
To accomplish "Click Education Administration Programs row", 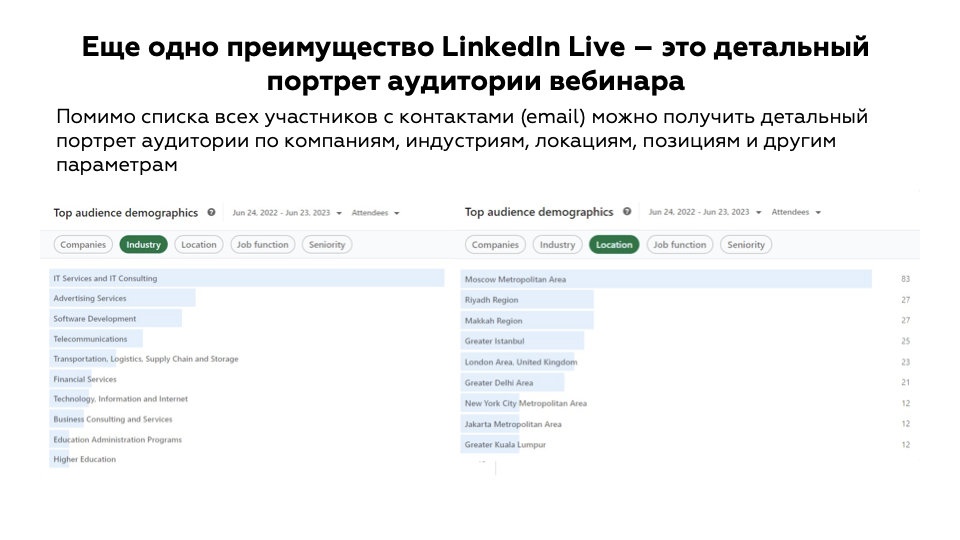I will (117, 439).
